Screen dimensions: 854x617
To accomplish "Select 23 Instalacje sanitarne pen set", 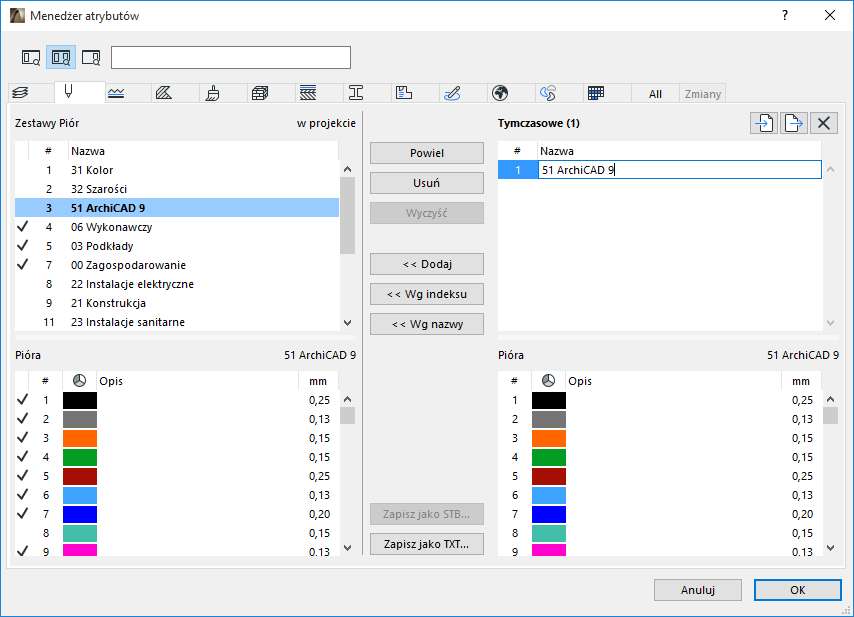I will click(x=177, y=322).
